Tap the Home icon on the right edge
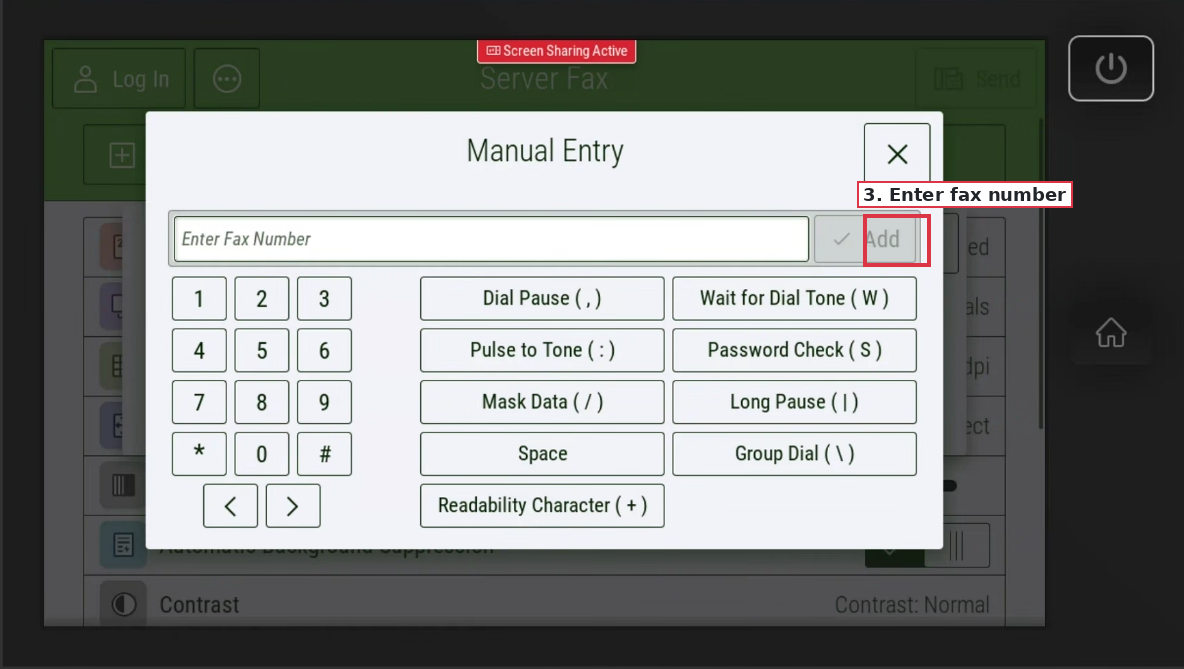The height and width of the screenshot is (669, 1184). tap(1111, 333)
